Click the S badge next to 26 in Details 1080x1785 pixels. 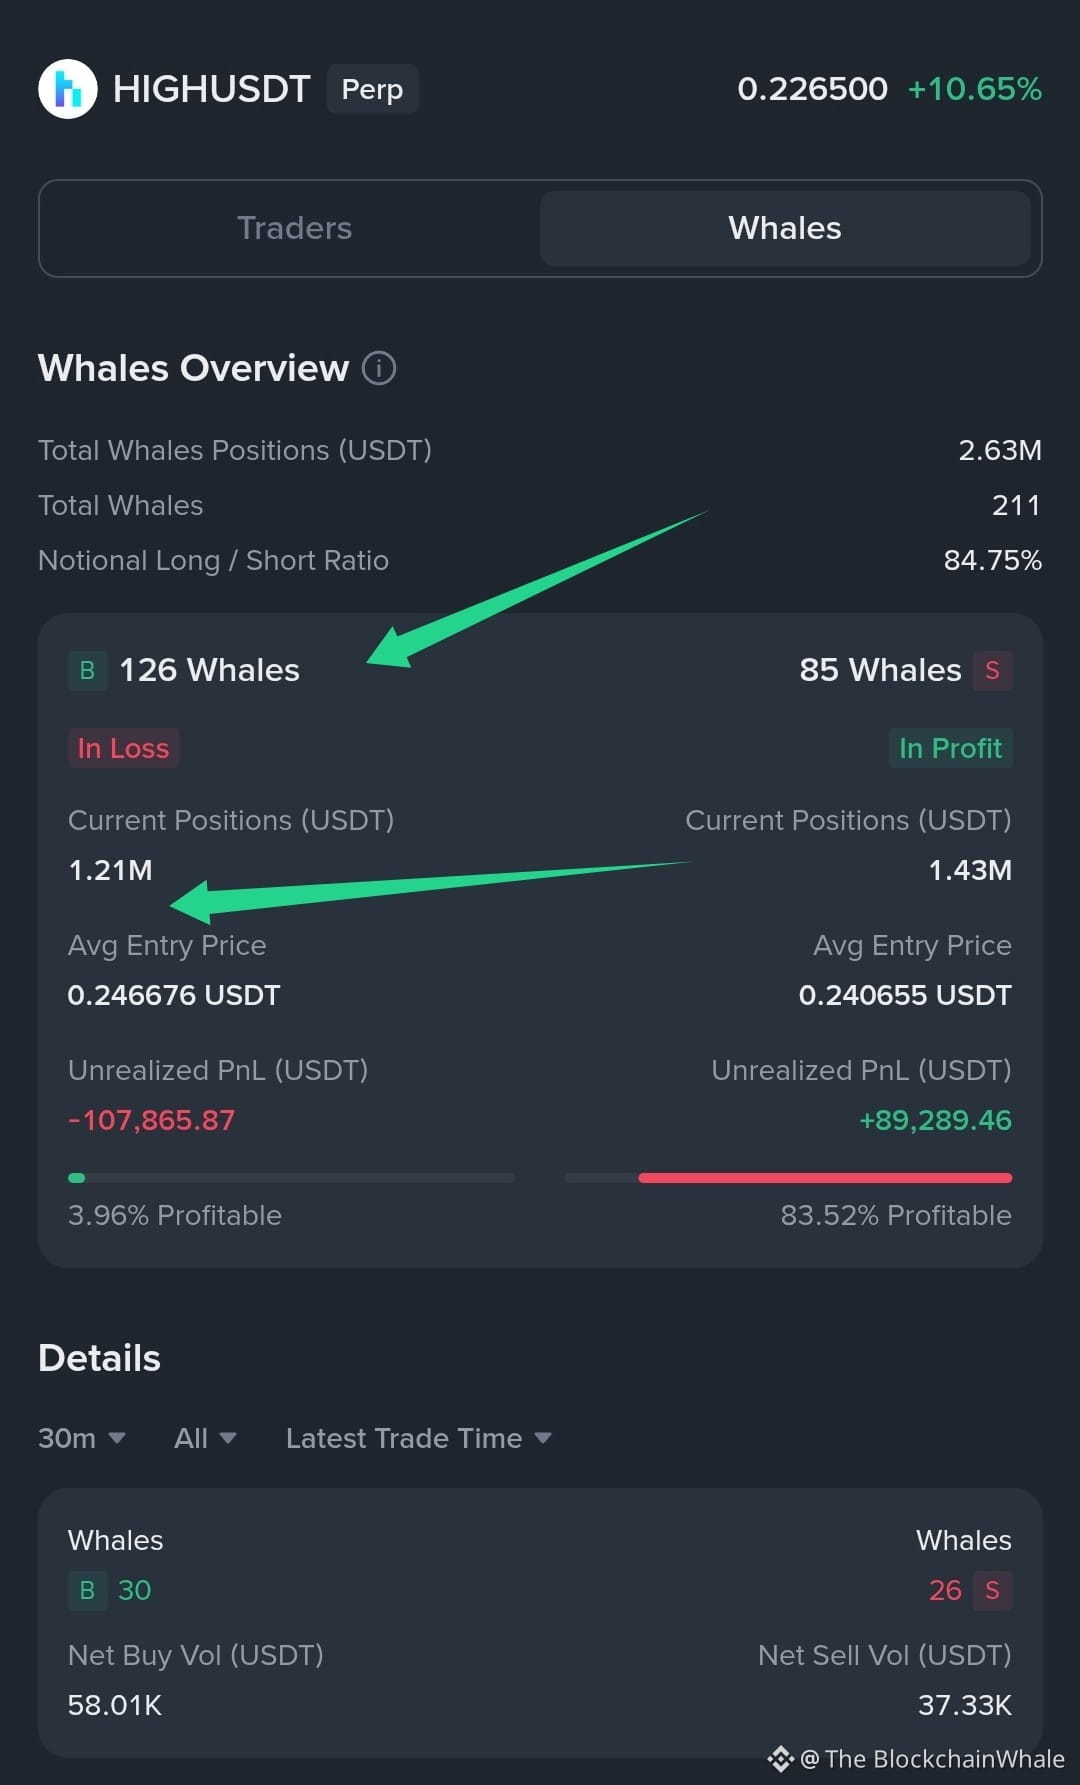992,1590
